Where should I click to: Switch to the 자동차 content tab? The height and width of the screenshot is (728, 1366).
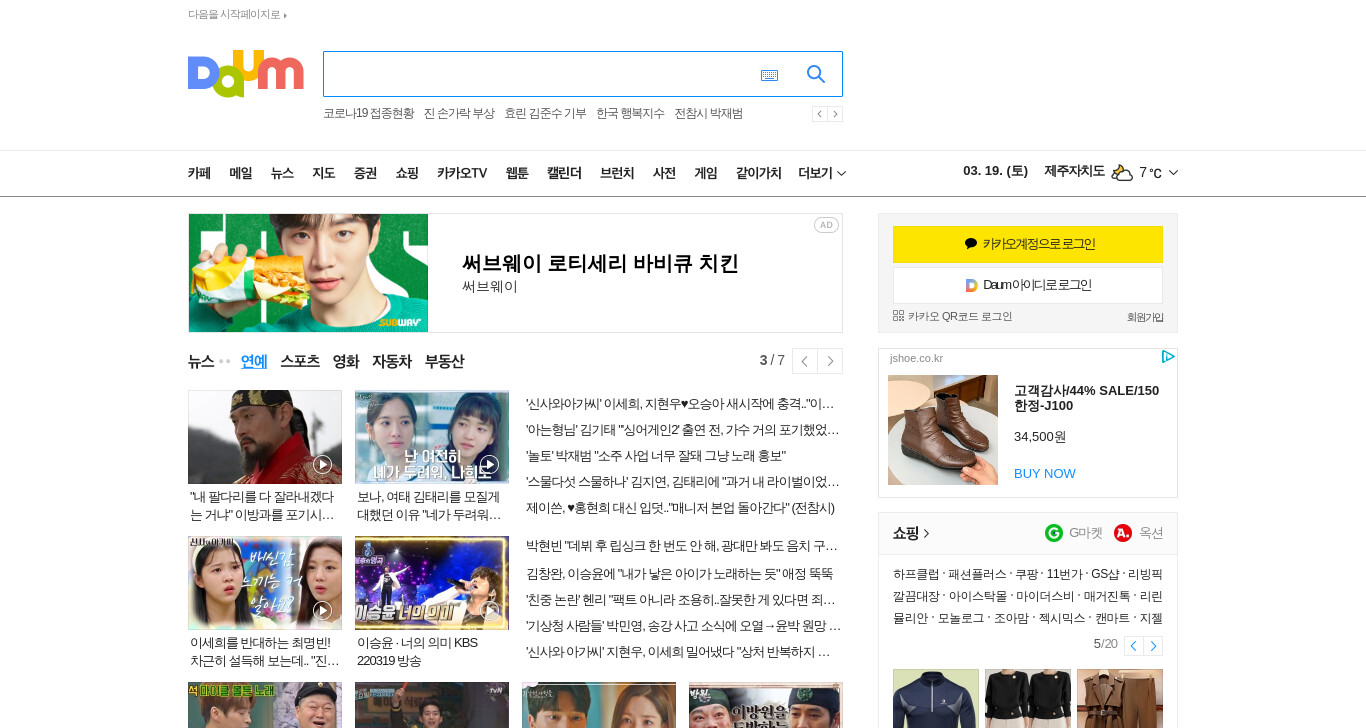(x=392, y=361)
